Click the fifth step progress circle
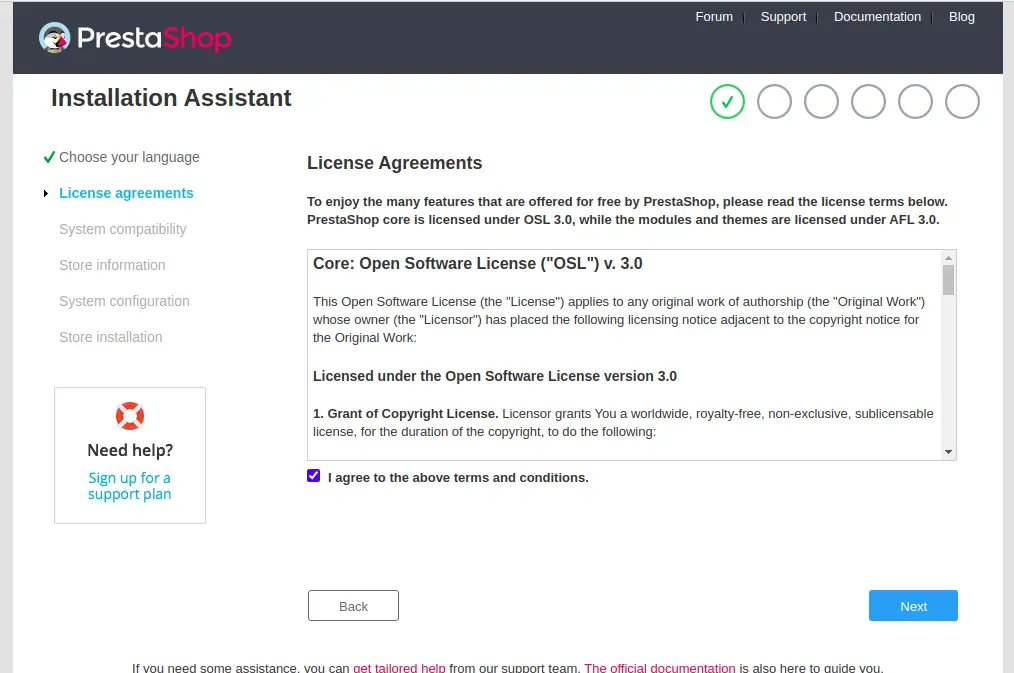The height and width of the screenshot is (673, 1014). point(915,101)
